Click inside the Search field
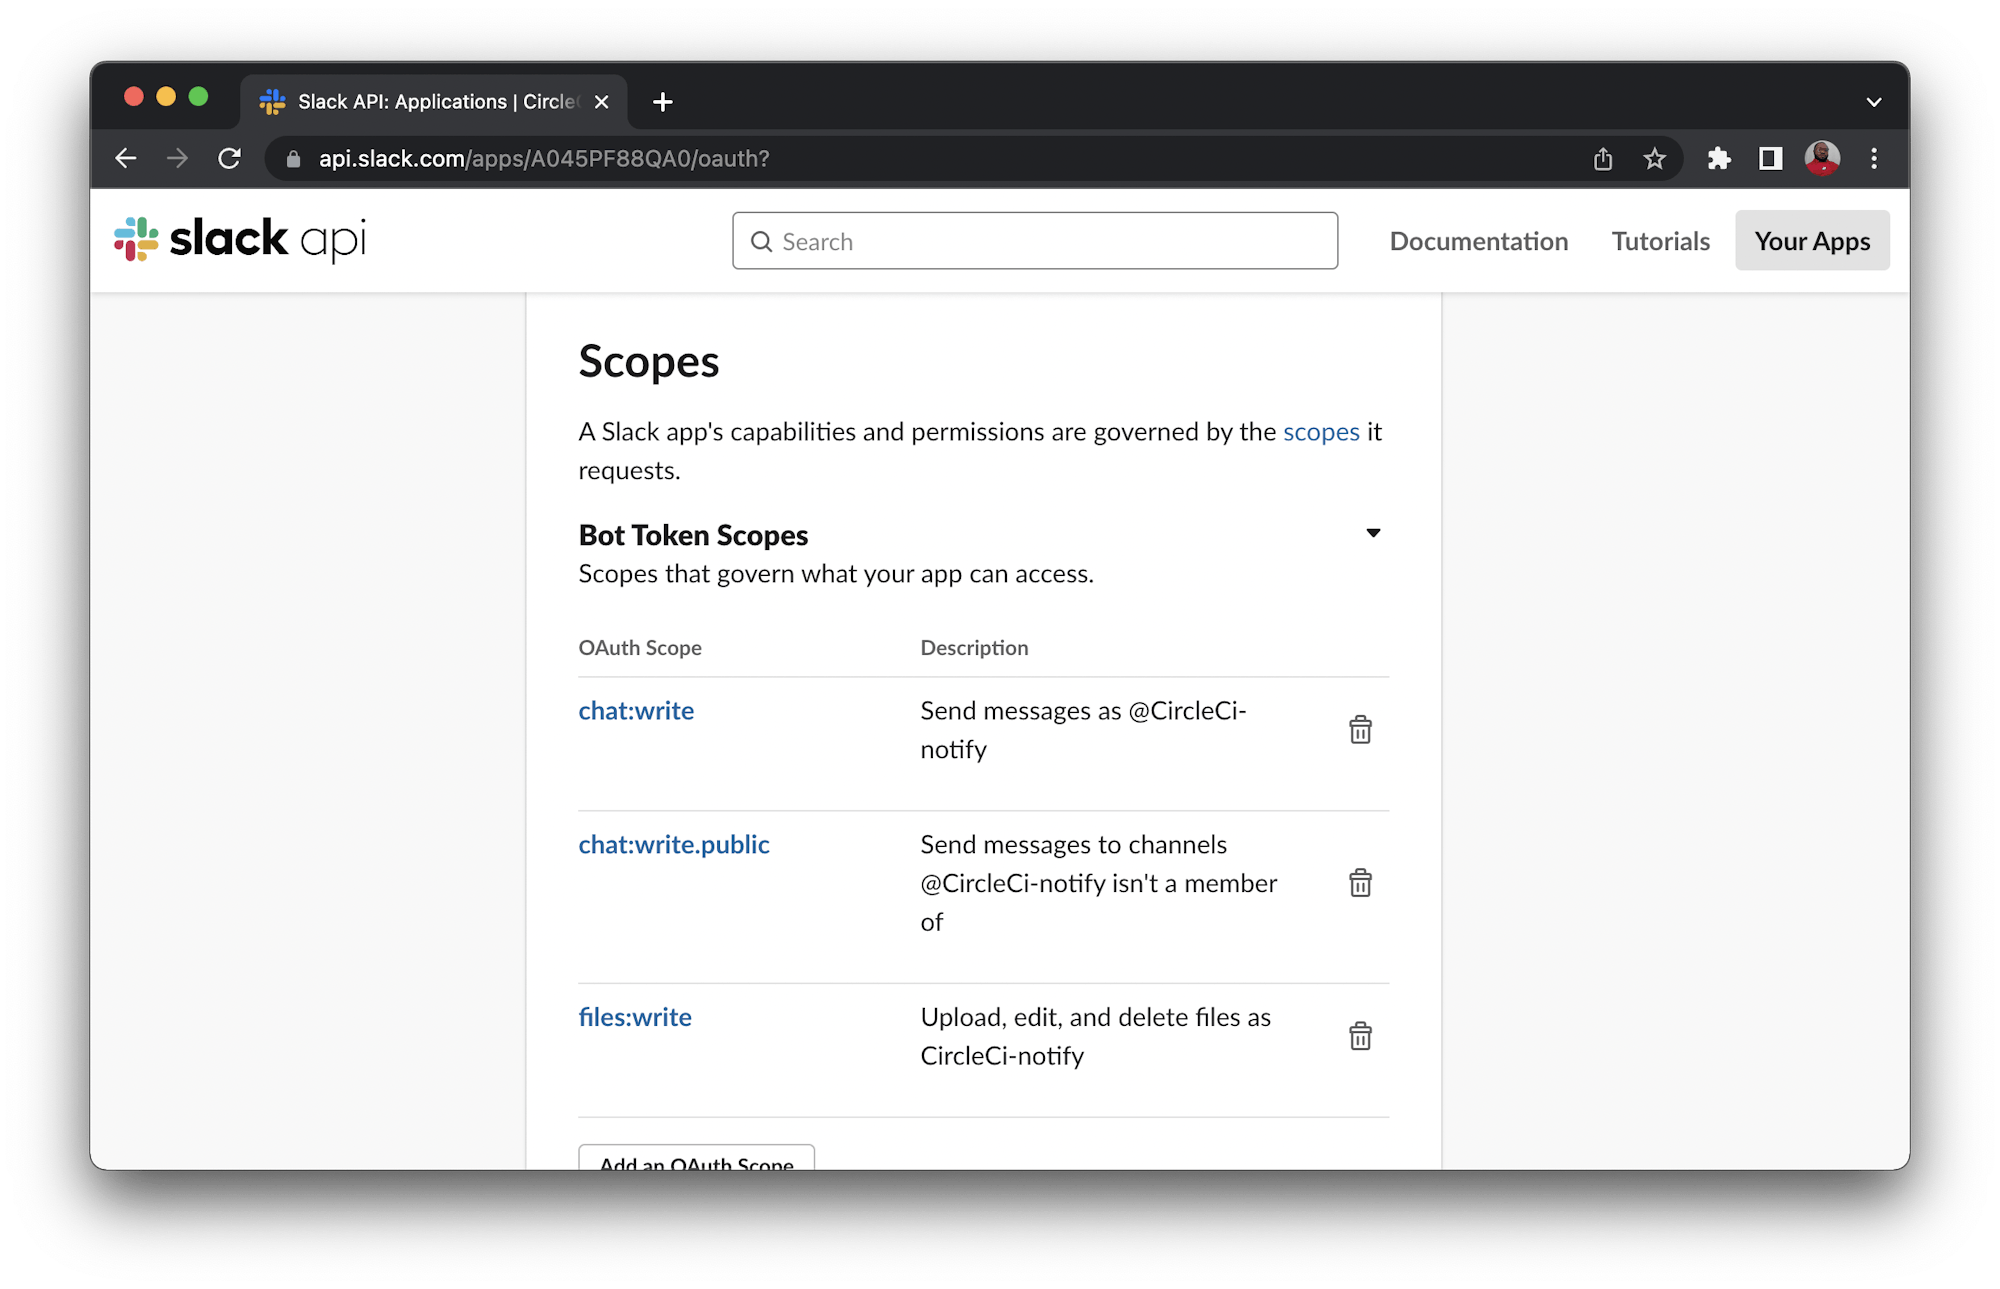This screenshot has height=1289, width=2000. [x=1035, y=240]
